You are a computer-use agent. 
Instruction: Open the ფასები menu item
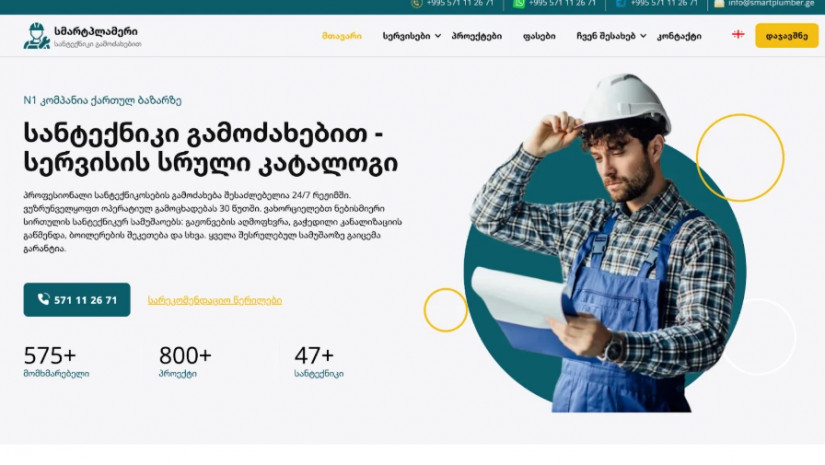pos(539,36)
